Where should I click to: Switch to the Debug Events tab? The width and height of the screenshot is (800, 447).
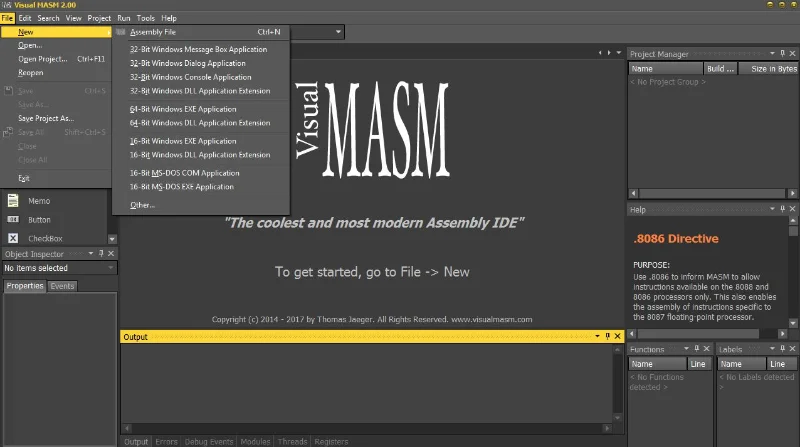point(209,441)
